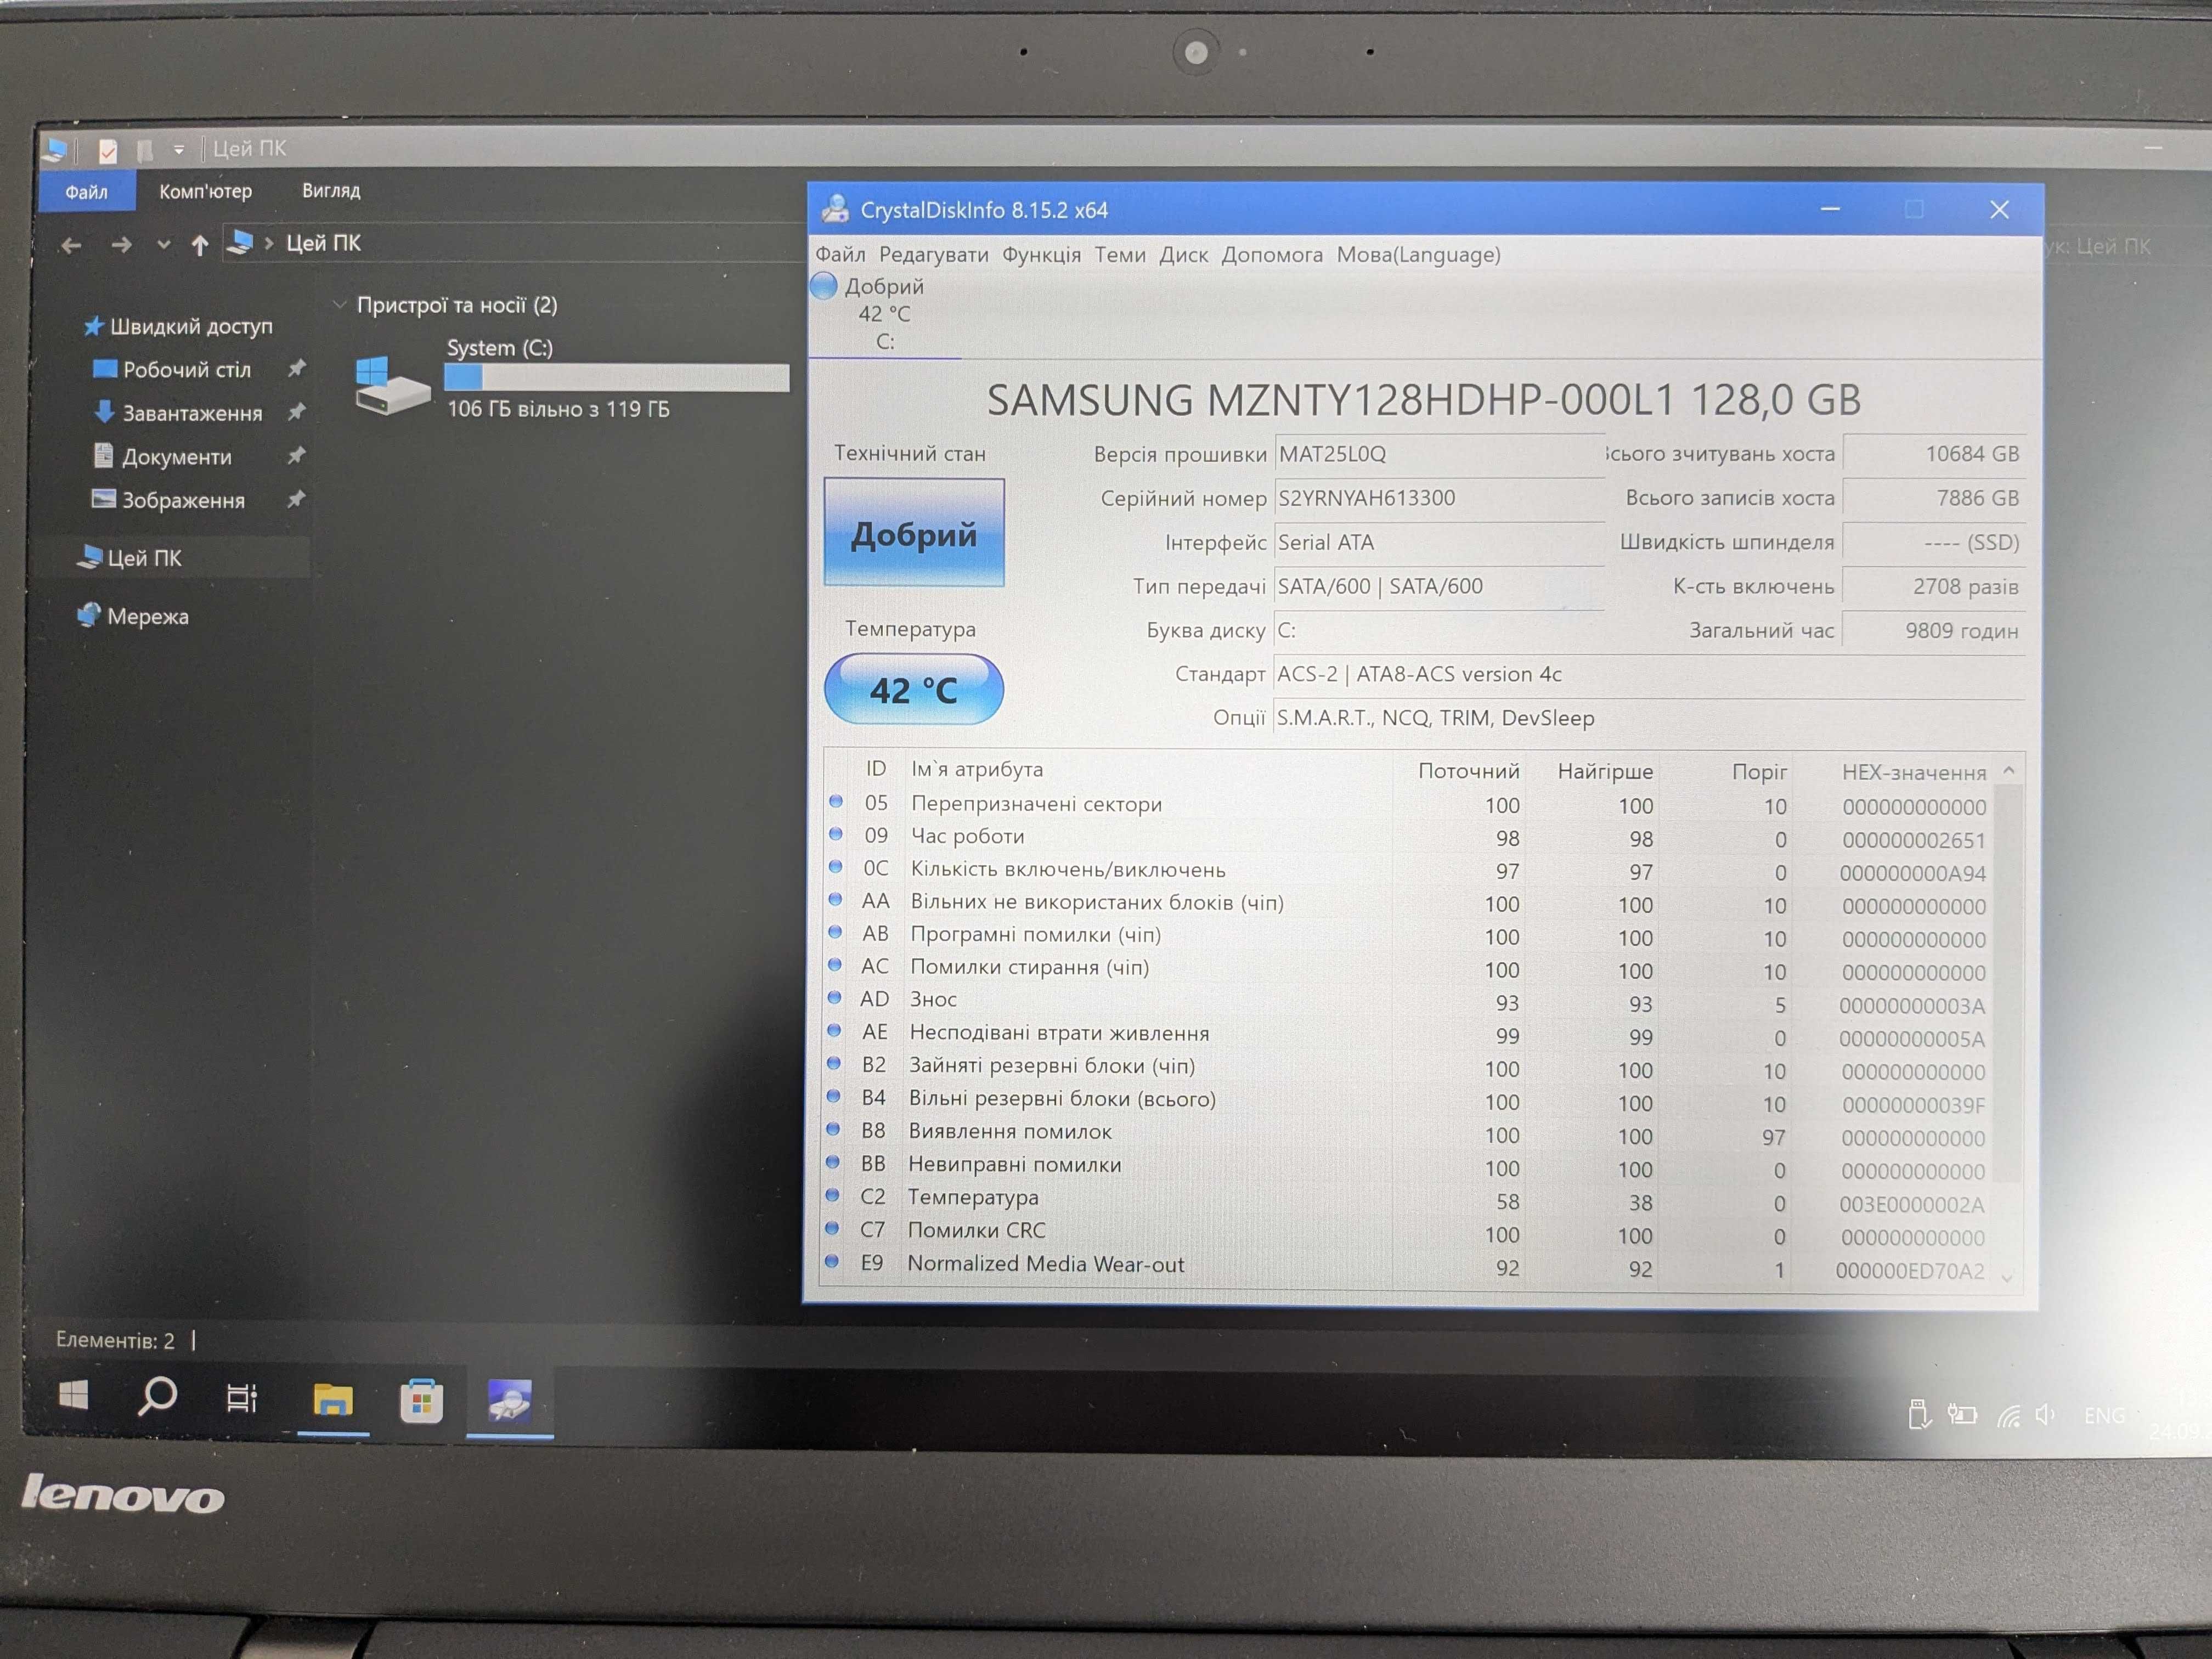Click blue status orb for E9 Wear-out row
Screen dimensions: 2212x1659
pos(832,1261)
